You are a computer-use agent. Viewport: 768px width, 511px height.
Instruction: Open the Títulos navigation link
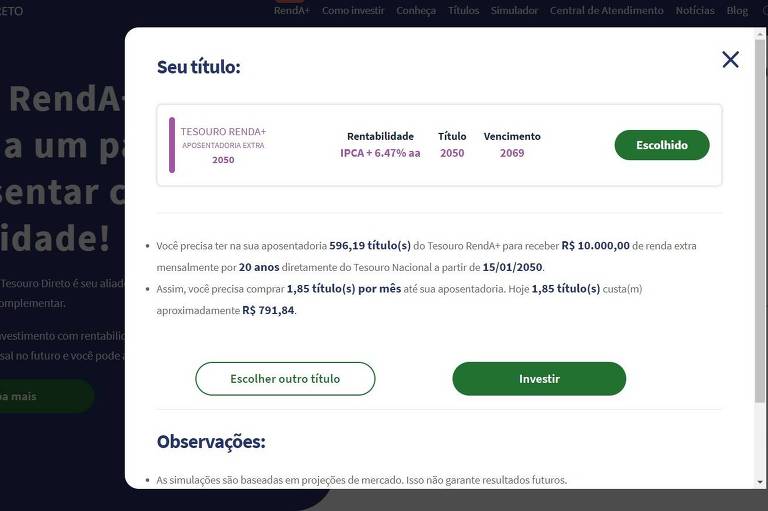[463, 10]
